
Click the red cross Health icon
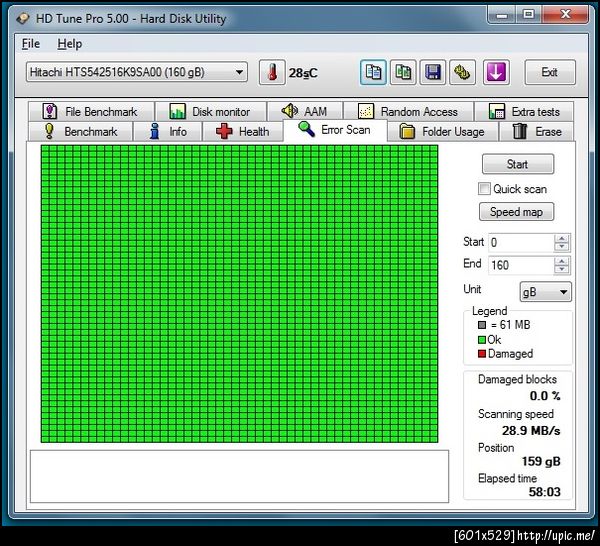[x=224, y=131]
